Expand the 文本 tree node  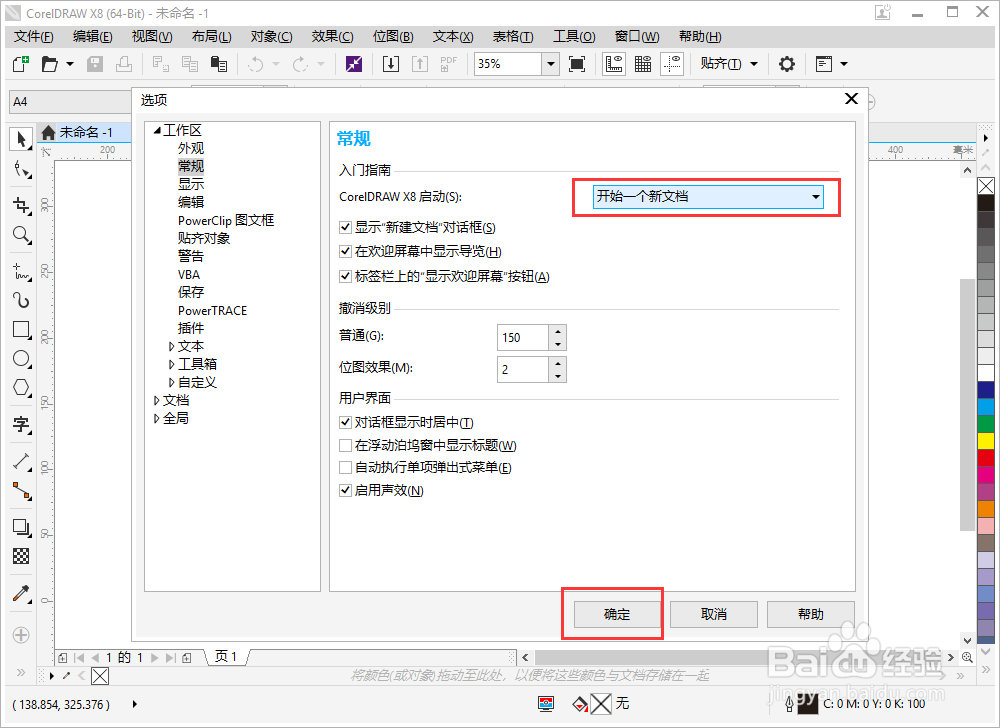click(x=172, y=347)
